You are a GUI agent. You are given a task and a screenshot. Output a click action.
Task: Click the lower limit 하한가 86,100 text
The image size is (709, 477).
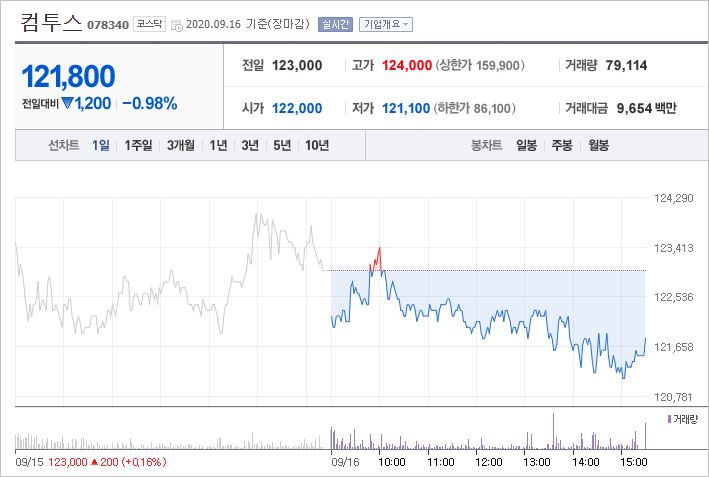click(474, 109)
